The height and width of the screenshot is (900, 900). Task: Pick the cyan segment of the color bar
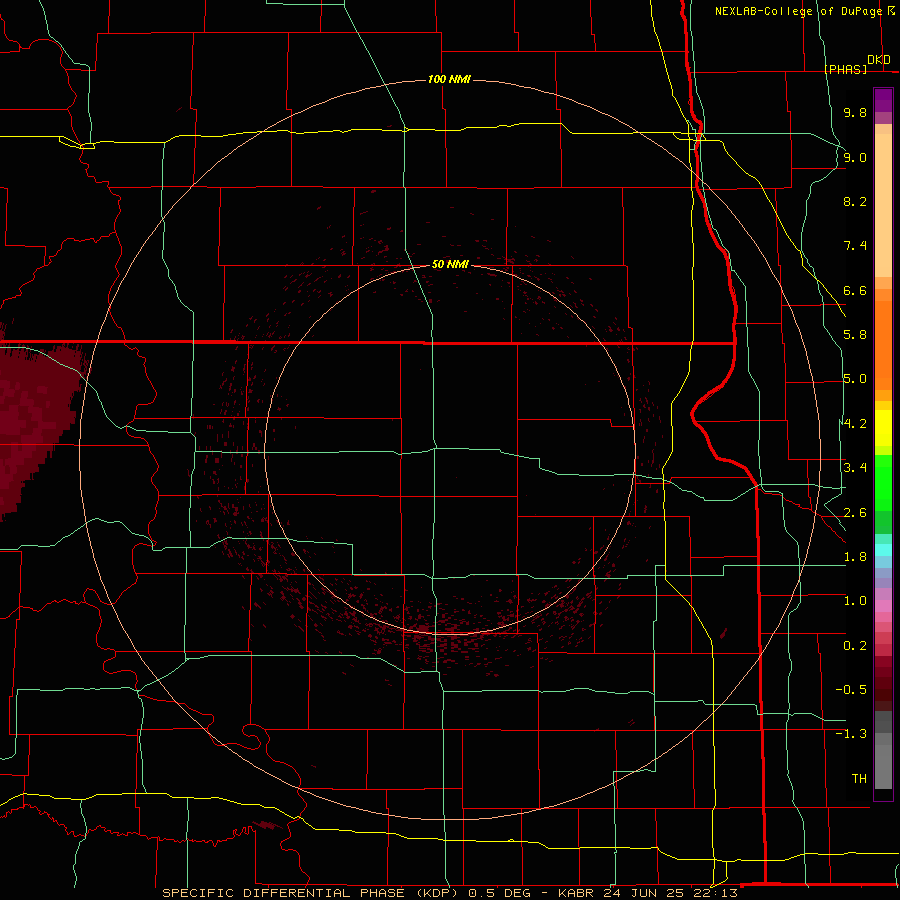[883, 550]
